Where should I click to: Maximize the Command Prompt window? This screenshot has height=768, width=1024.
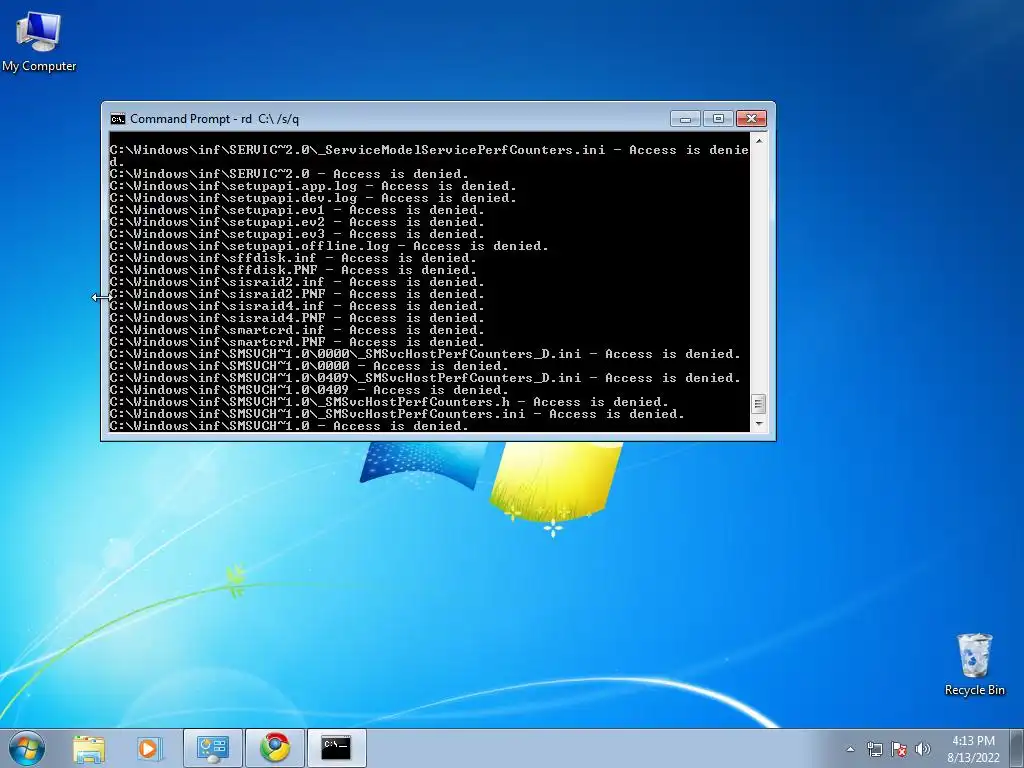pos(718,119)
